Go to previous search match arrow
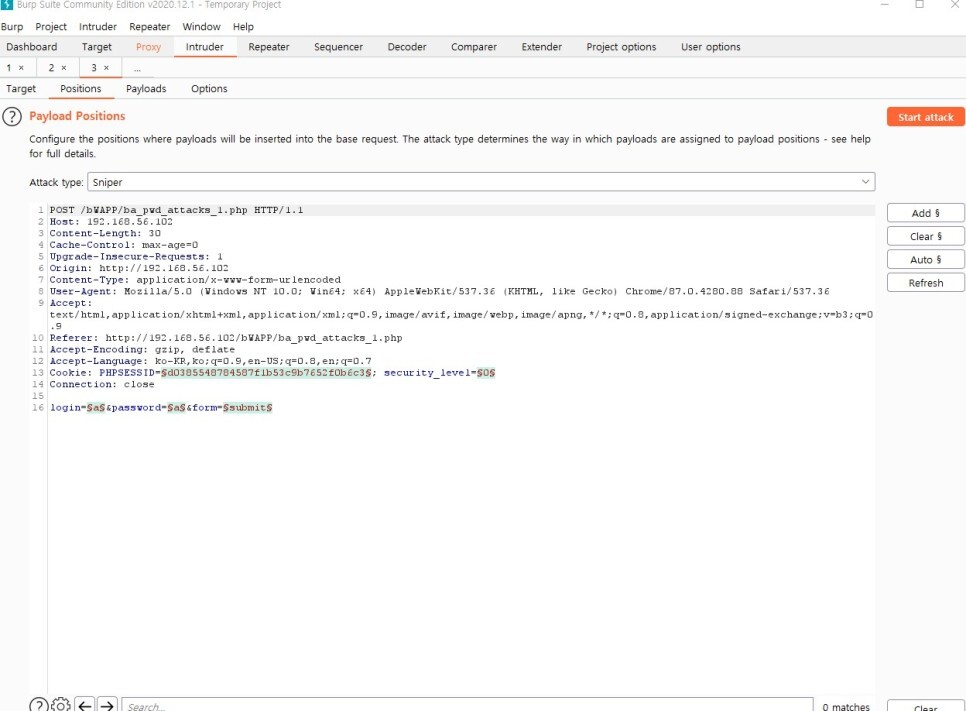Viewport: 966px width, 711px height. coord(85,705)
